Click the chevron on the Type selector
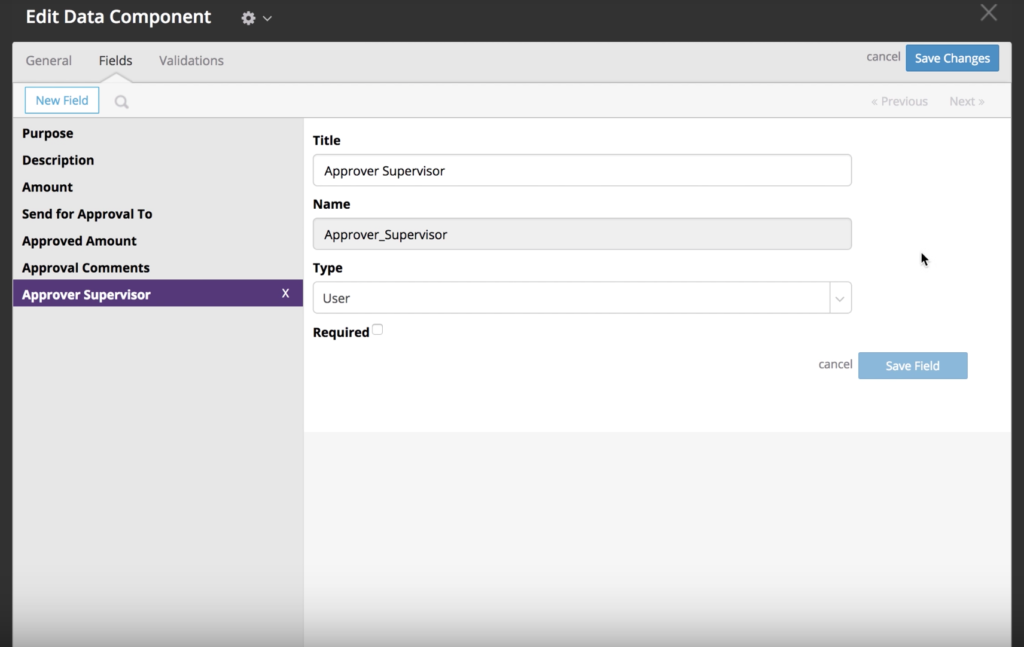This screenshot has height=647, width=1024. (839, 297)
